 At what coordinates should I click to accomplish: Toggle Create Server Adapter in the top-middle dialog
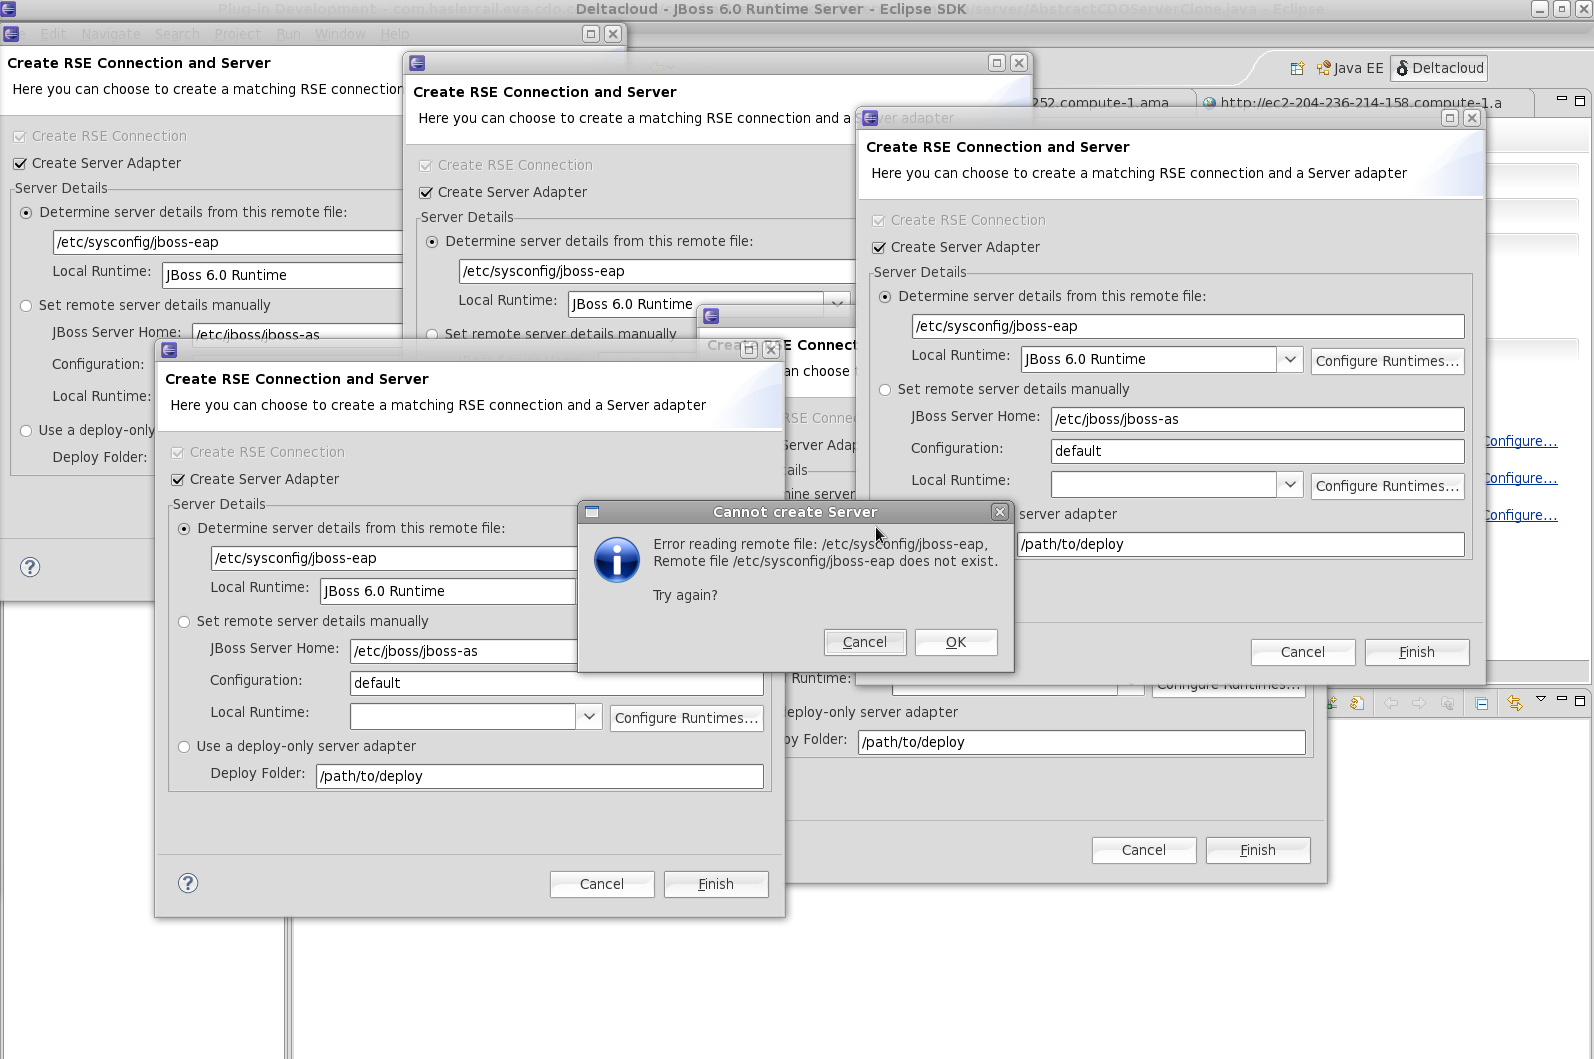426,192
